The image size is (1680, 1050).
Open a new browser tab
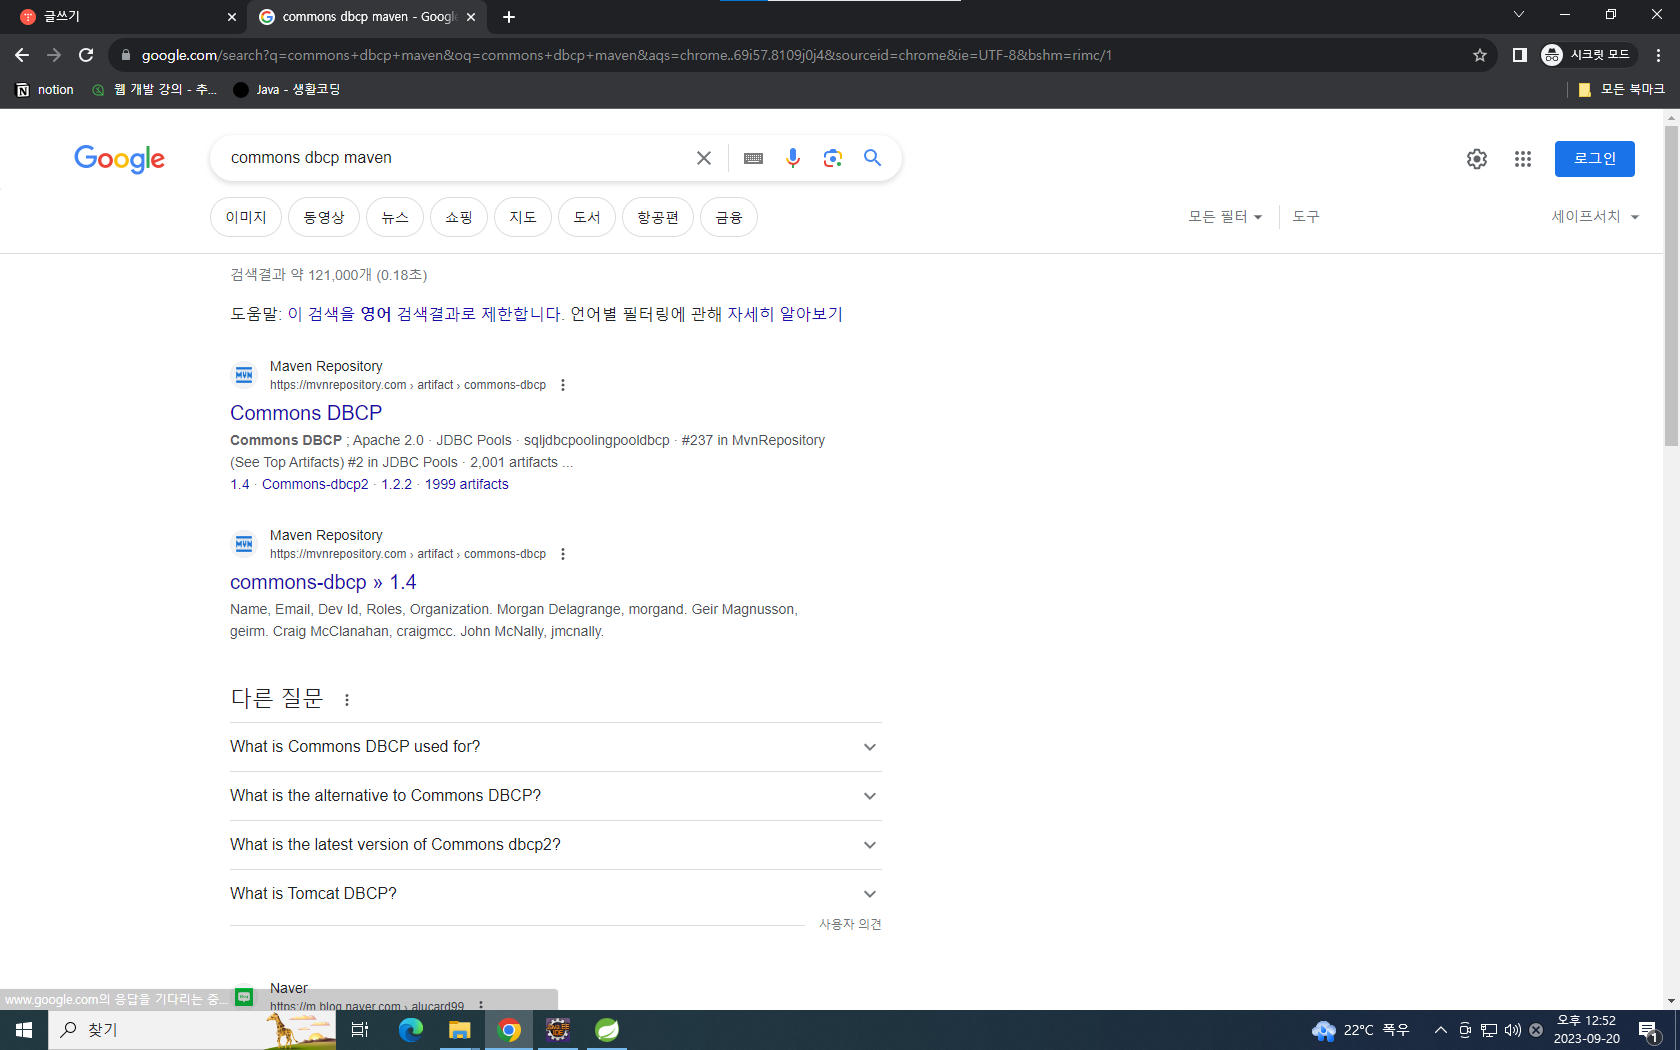(509, 17)
